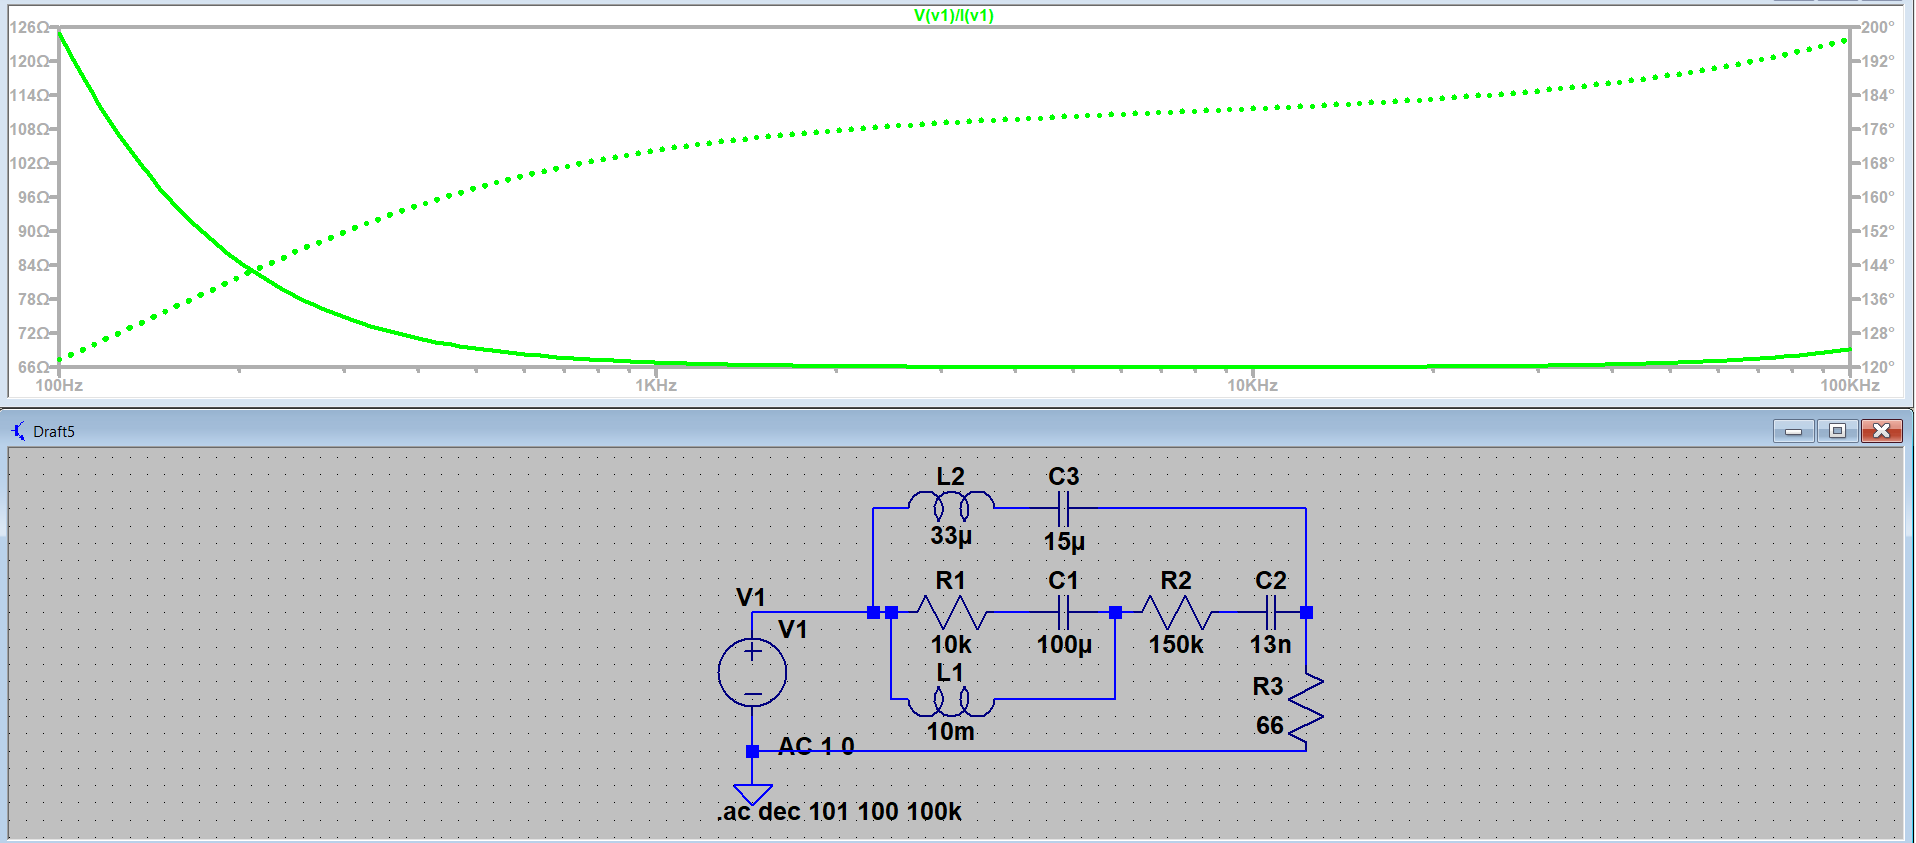Select resistor R1 symbol
The height and width of the screenshot is (843, 1916).
pyautogui.click(x=951, y=612)
